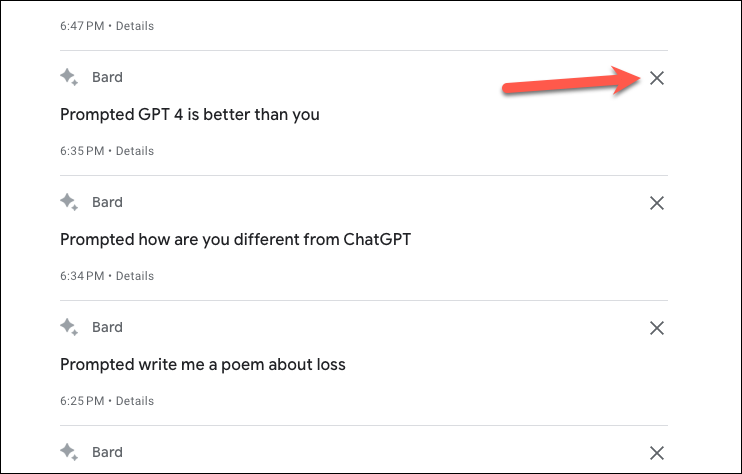Open Details for the 6:35 PM activity
Viewport: 742px width, 474px height.
coord(135,151)
